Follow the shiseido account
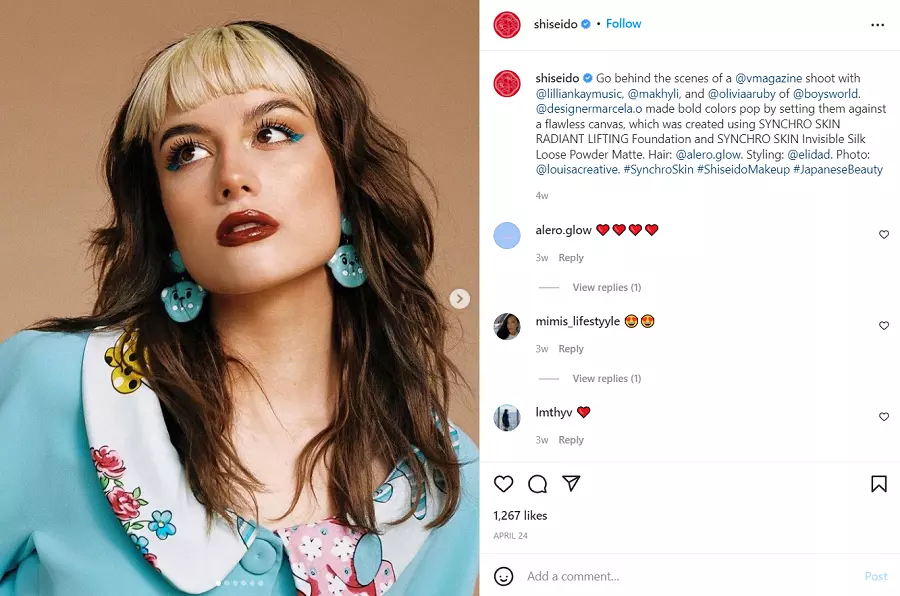 (x=623, y=24)
